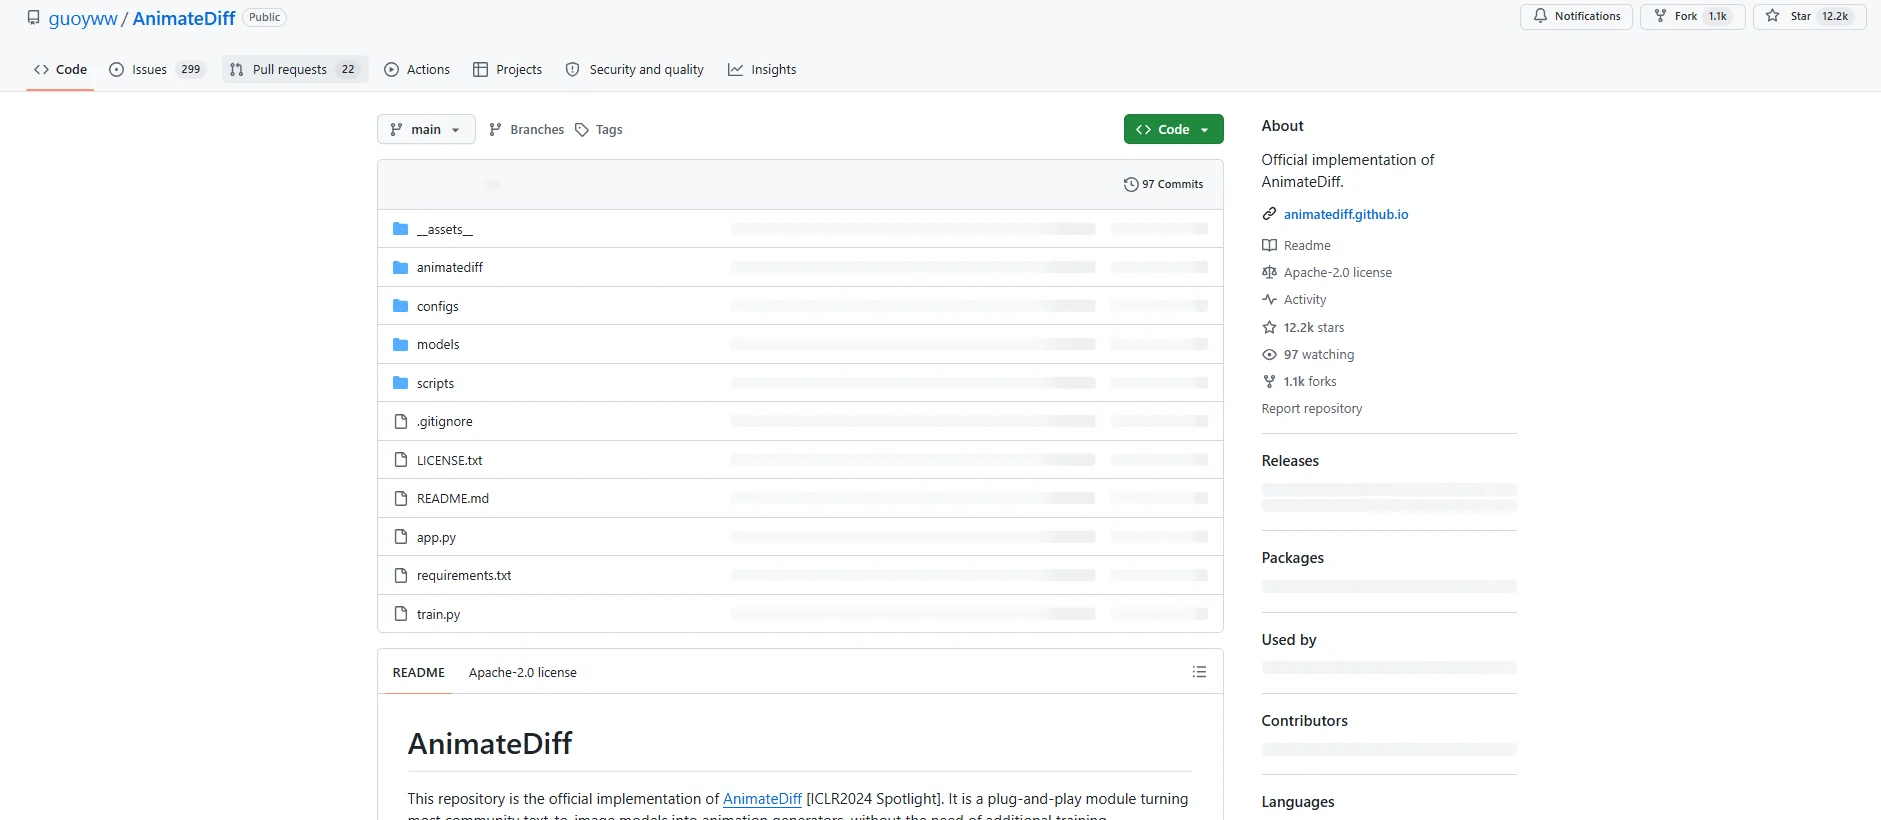Click the Report repository link

coord(1312,409)
